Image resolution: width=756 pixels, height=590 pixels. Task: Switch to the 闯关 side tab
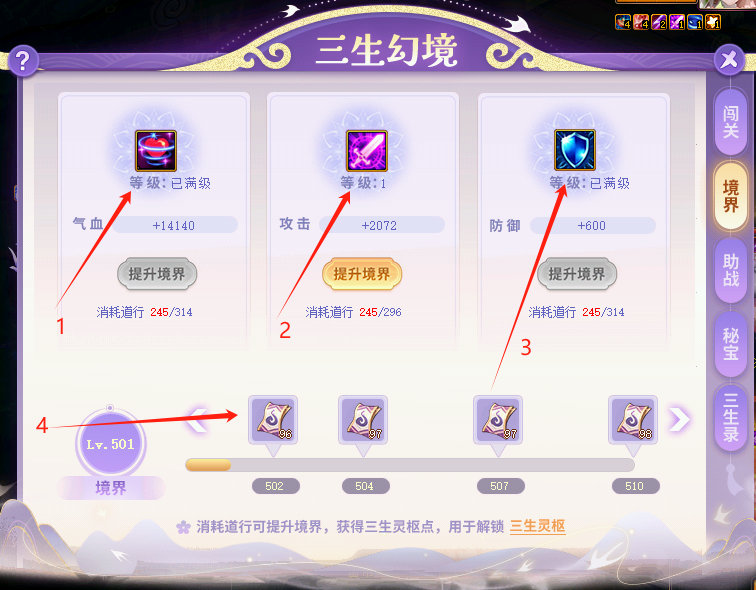pos(731,122)
